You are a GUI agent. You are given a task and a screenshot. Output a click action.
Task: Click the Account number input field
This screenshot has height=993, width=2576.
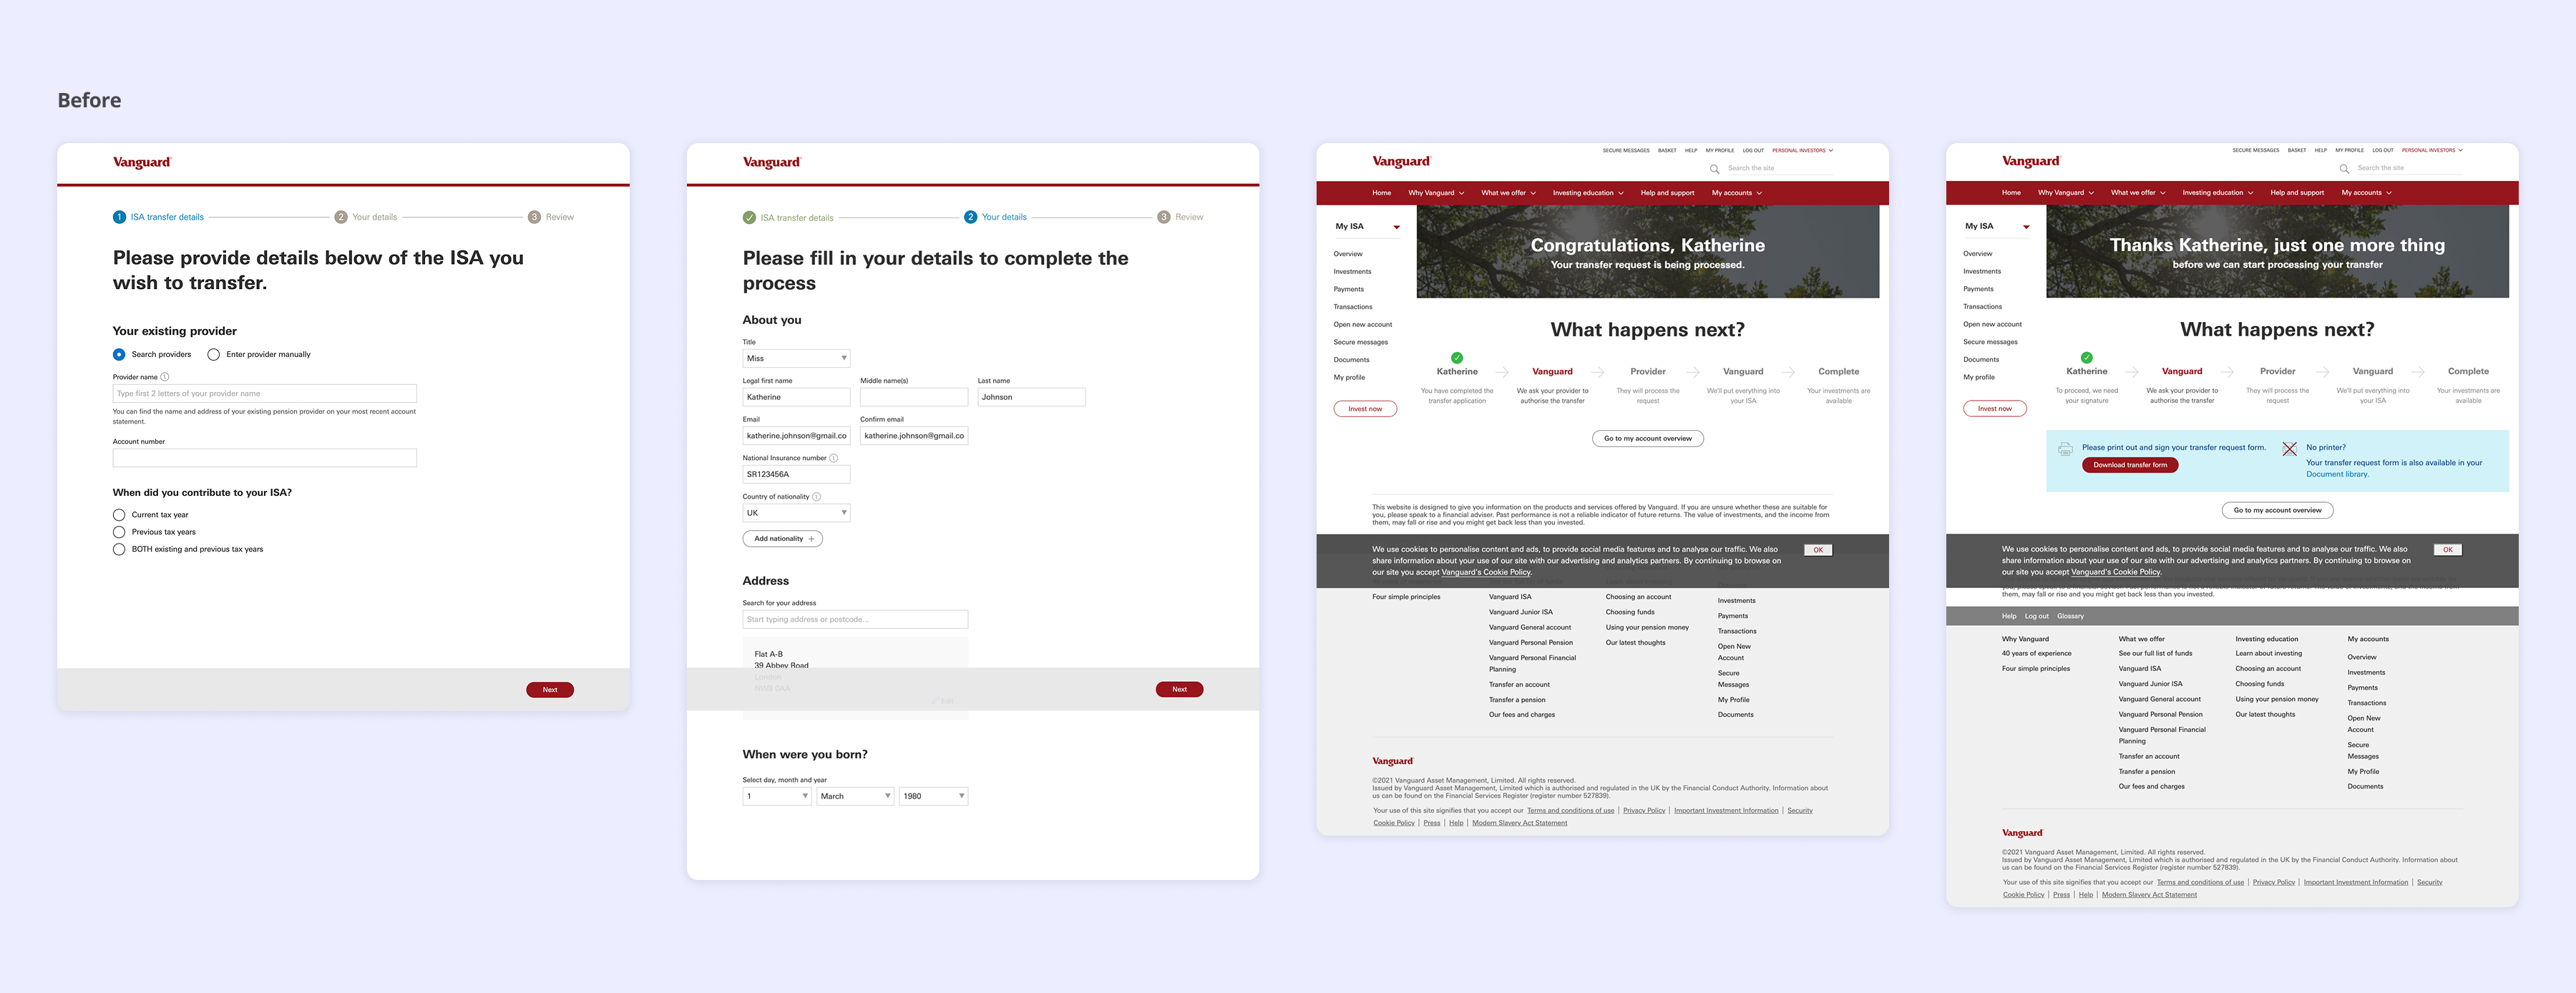tap(264, 458)
